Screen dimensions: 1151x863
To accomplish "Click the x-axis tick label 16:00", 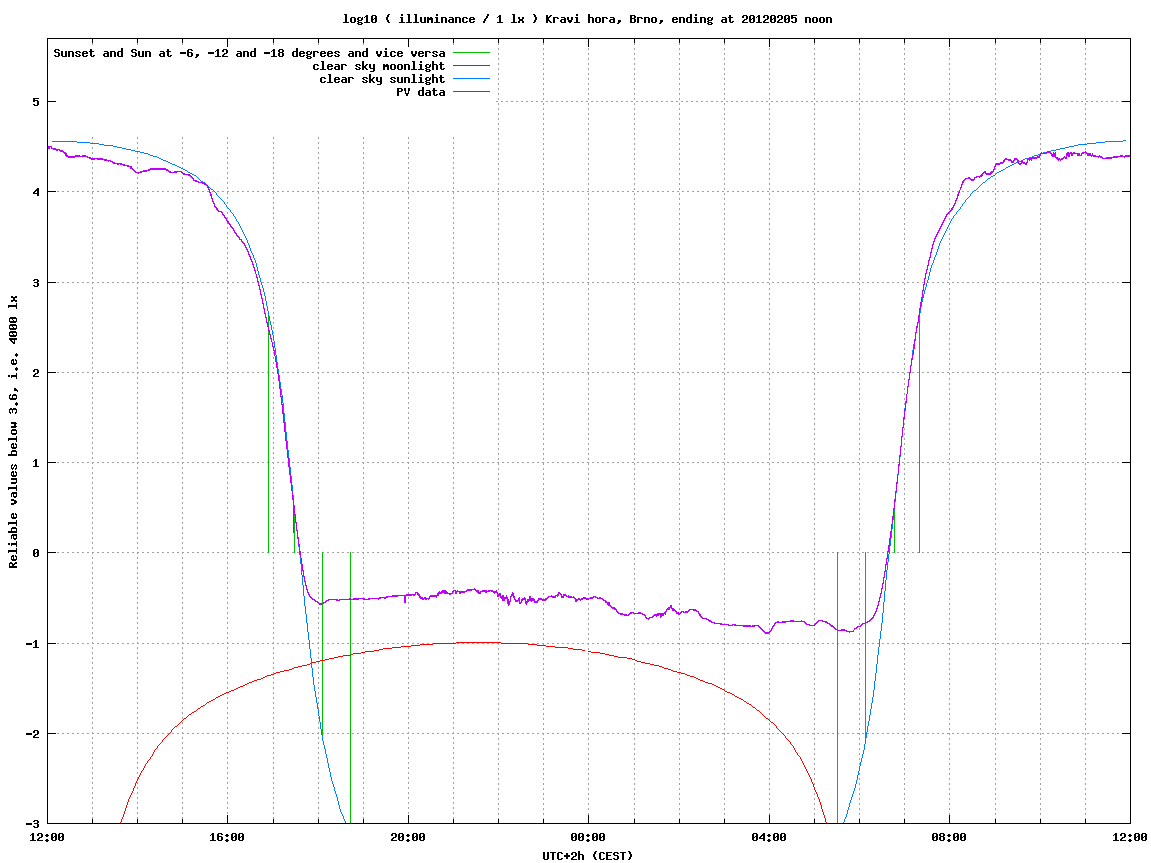I will coord(228,837).
